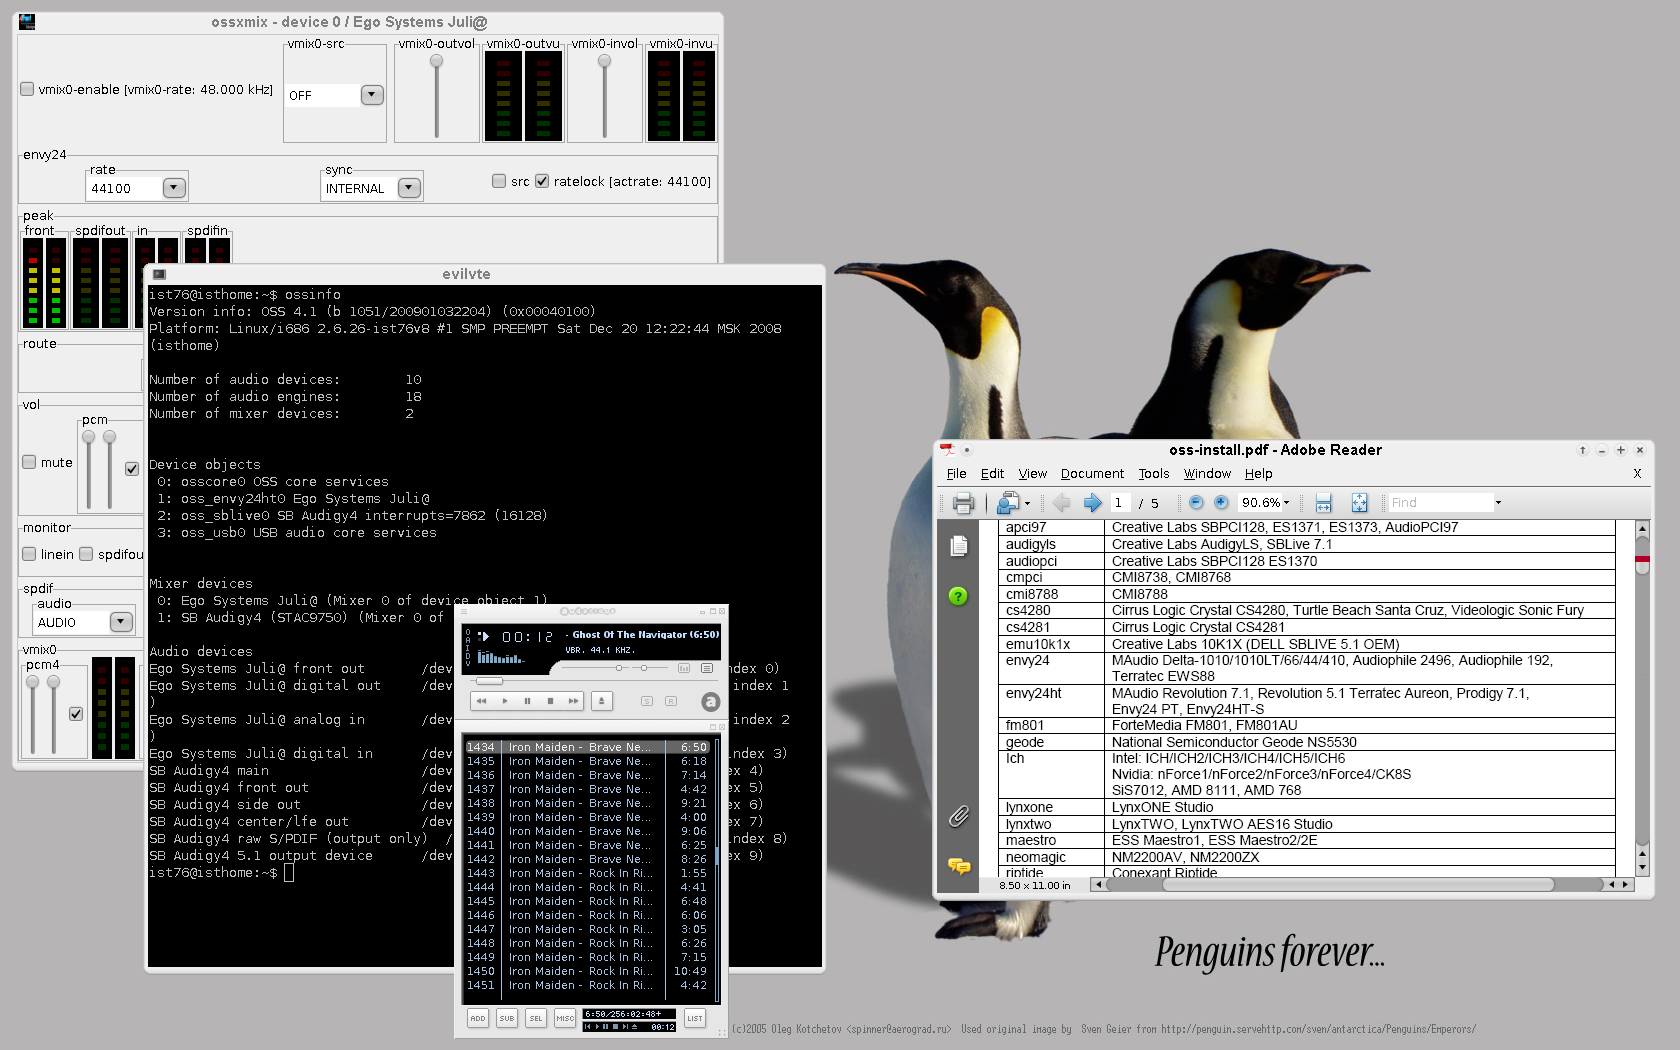Print the PDF in Adobe Reader

click(x=963, y=503)
